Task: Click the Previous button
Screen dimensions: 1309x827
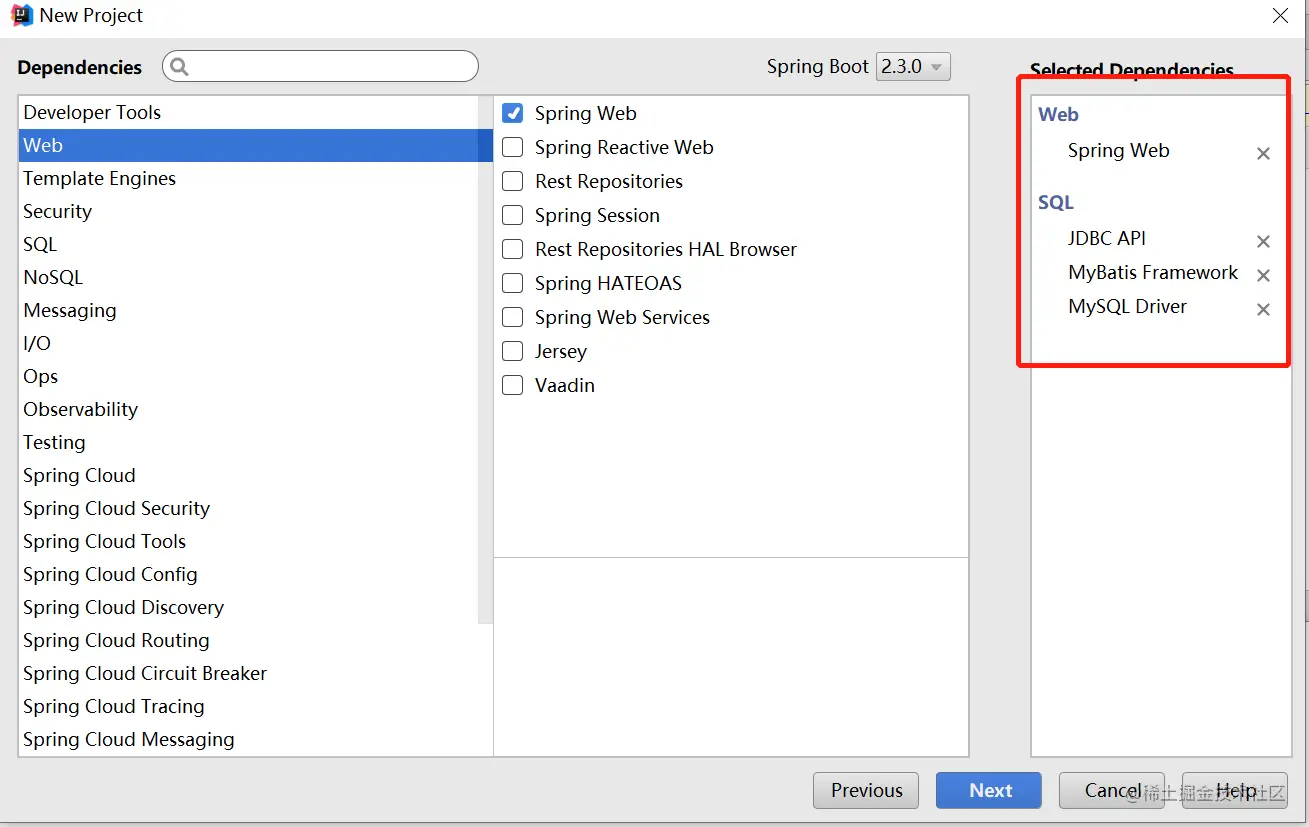Action: [x=866, y=790]
